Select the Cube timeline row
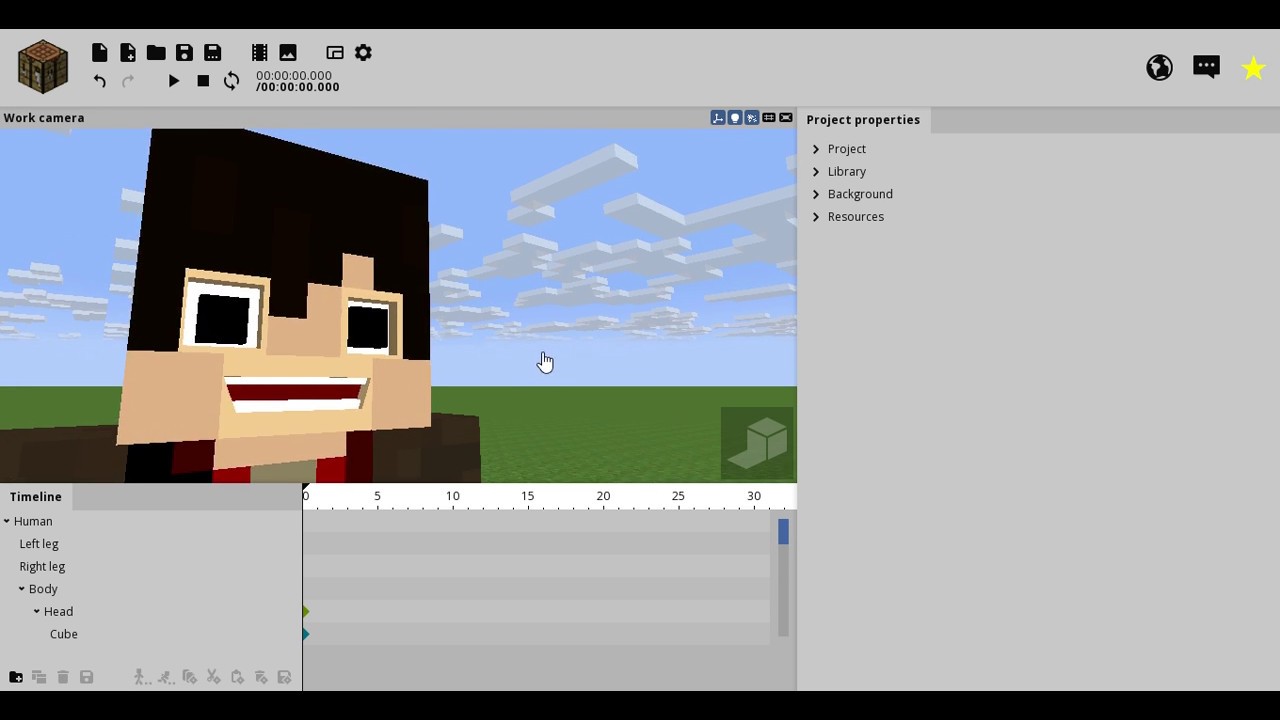The height and width of the screenshot is (720, 1280). [x=151, y=634]
